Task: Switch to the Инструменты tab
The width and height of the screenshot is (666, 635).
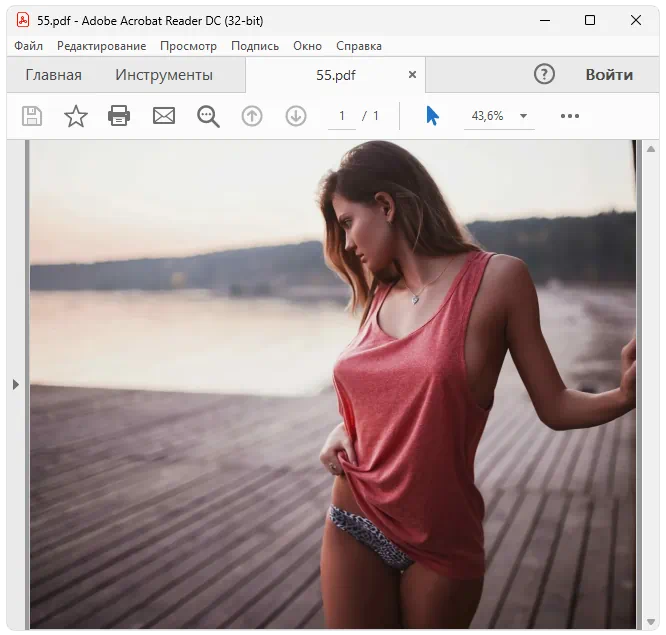Action: [164, 75]
